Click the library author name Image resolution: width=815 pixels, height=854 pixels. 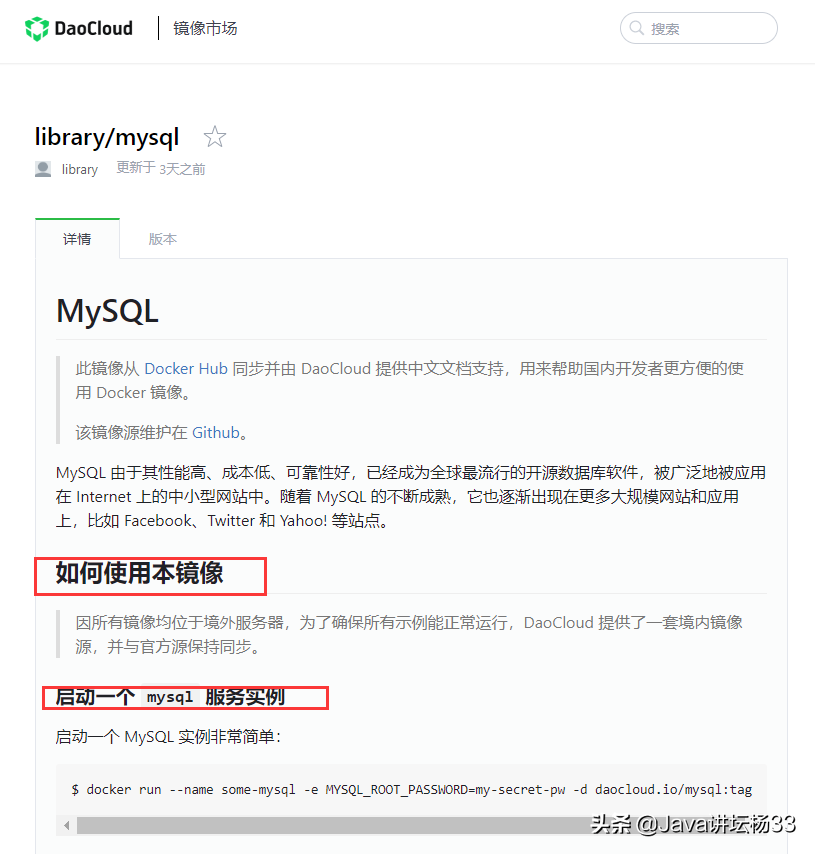(x=80, y=169)
